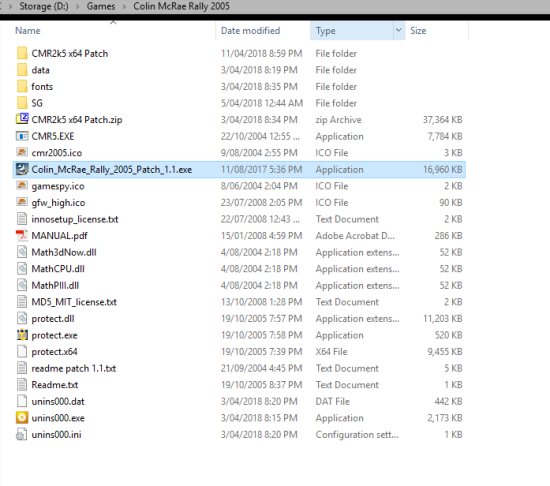Click the MANUAL.pdf Adobe Acrobat icon
Screen dimensions: 550x486
22,235
